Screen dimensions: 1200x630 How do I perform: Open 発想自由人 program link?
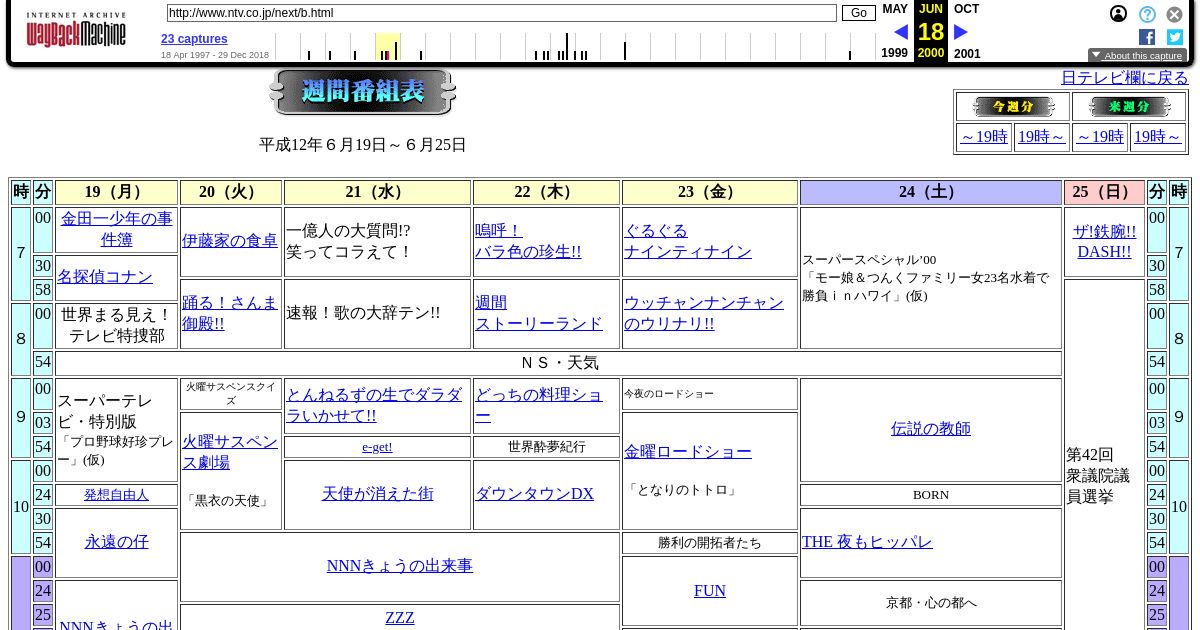116,495
